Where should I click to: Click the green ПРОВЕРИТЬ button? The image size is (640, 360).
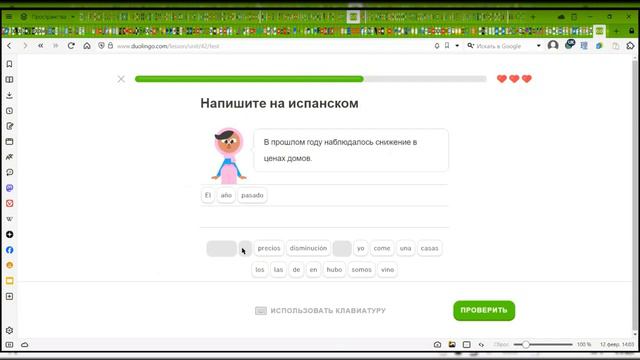click(x=484, y=310)
